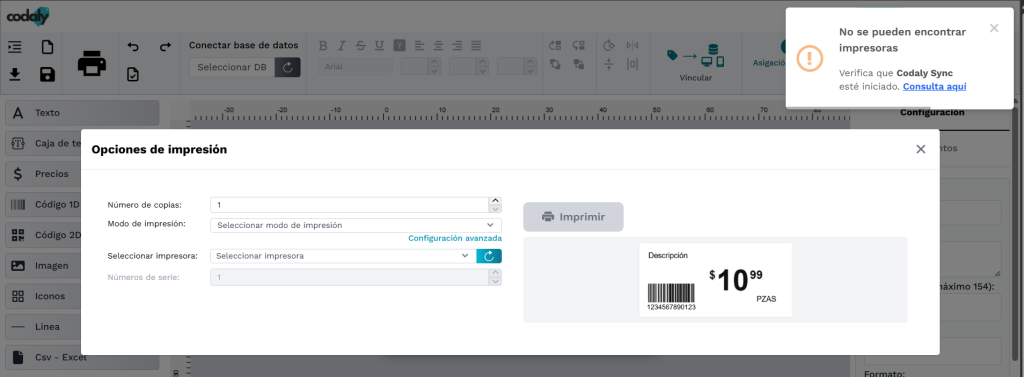Click the document checkmark icon
This screenshot has width=1024, height=377.
(133, 74)
